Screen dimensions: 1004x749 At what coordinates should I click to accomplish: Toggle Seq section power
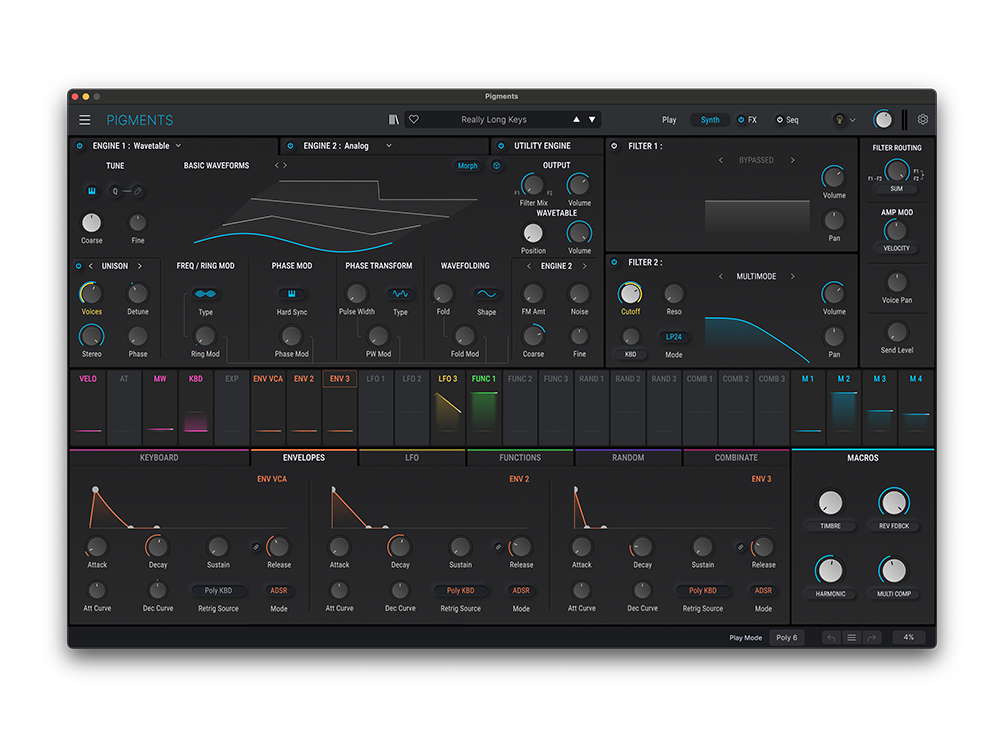tap(779, 120)
